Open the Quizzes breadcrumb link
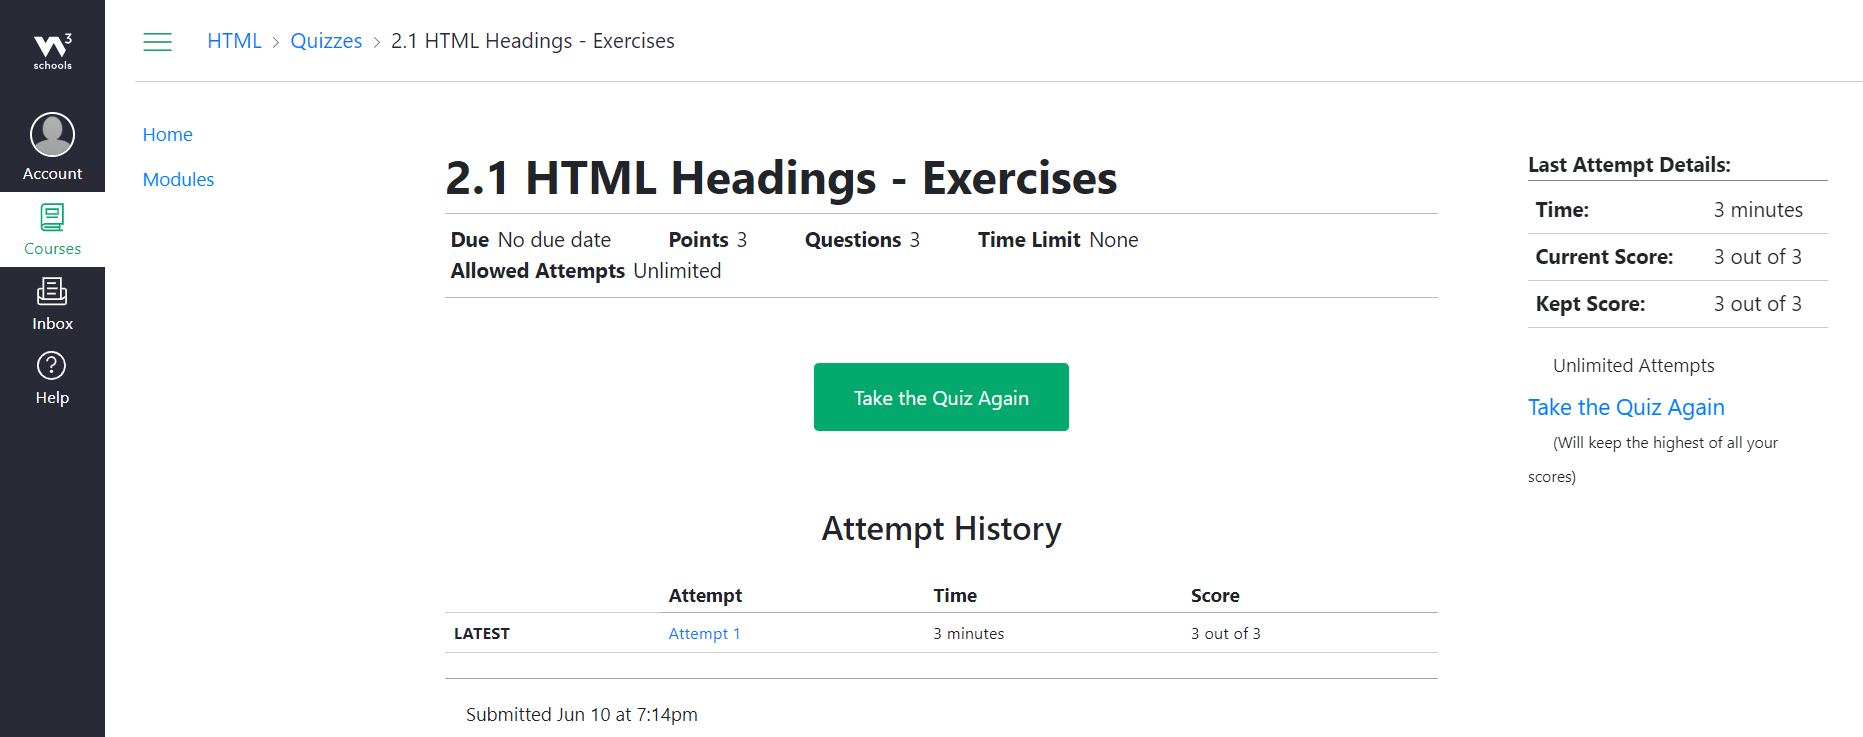The image size is (1863, 737). [x=326, y=41]
